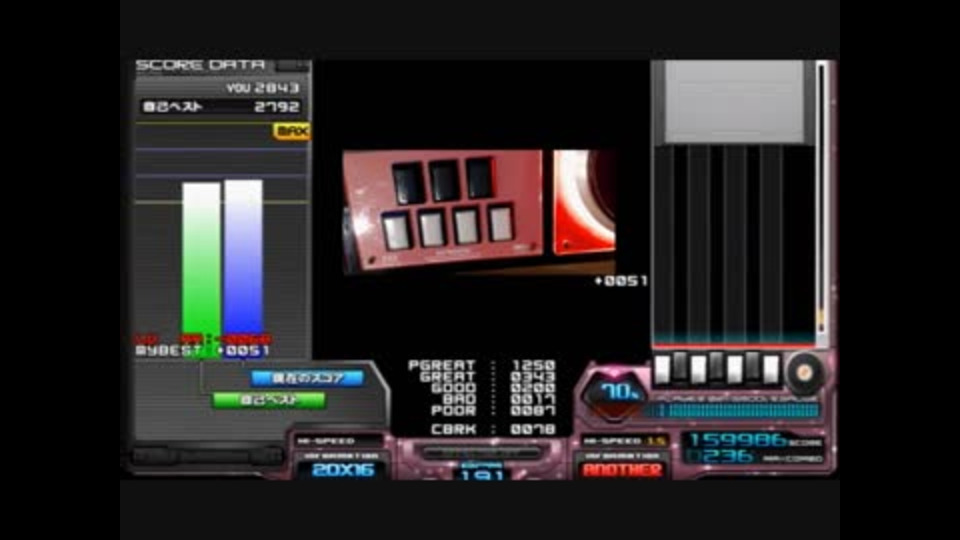This screenshot has height=540, width=960.
Task: Click the leftmost white key below lanes
Action: (x=662, y=369)
